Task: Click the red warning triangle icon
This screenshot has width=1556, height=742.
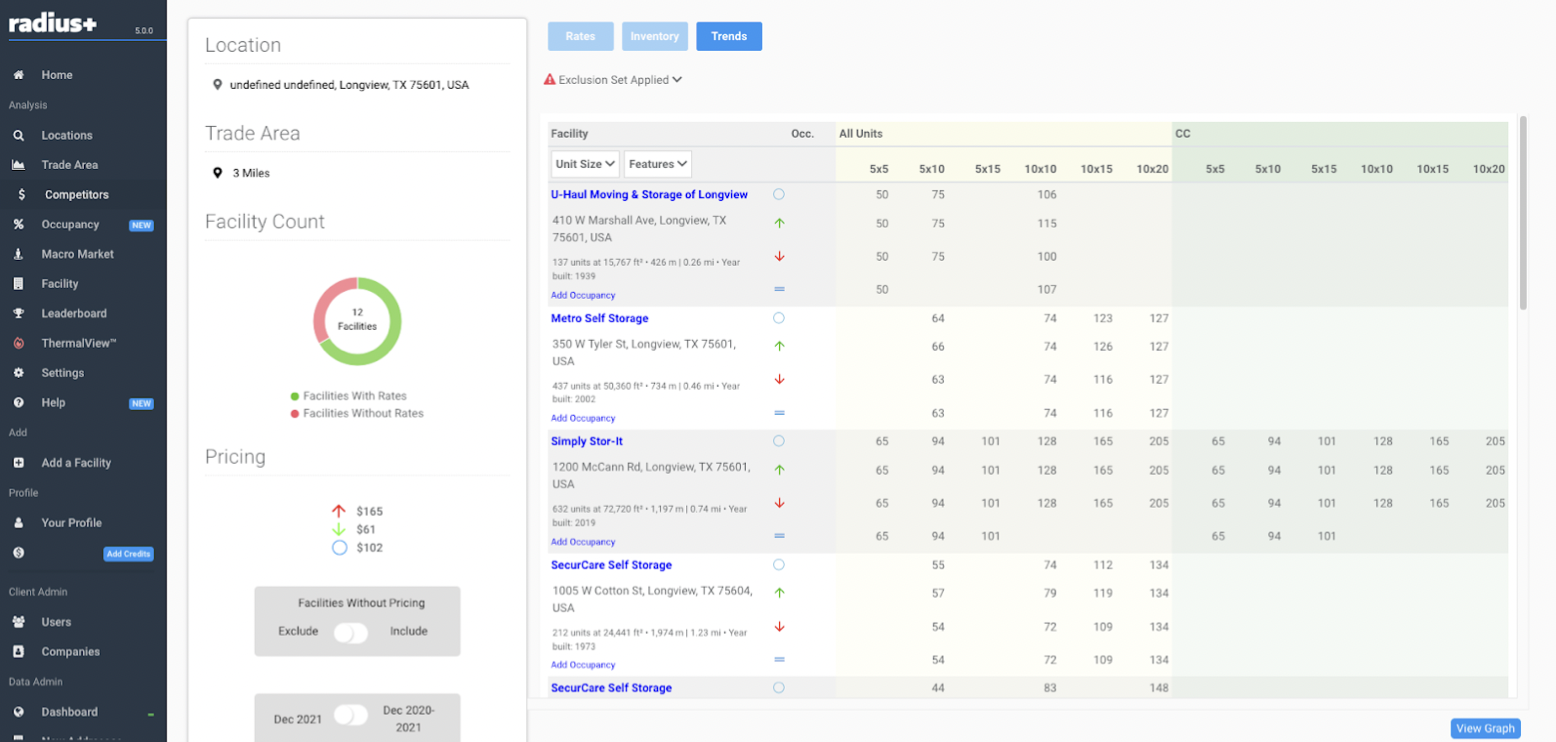Action: click(x=549, y=79)
